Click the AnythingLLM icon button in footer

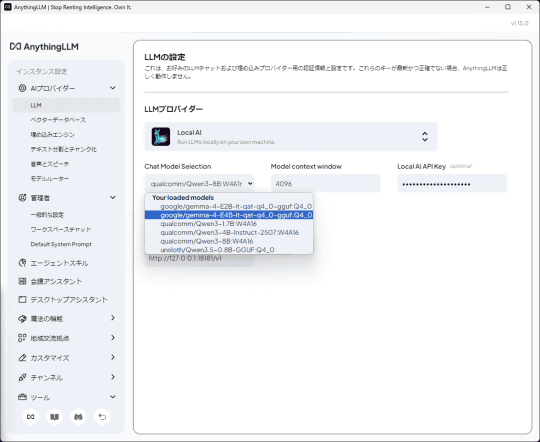click(x=31, y=417)
